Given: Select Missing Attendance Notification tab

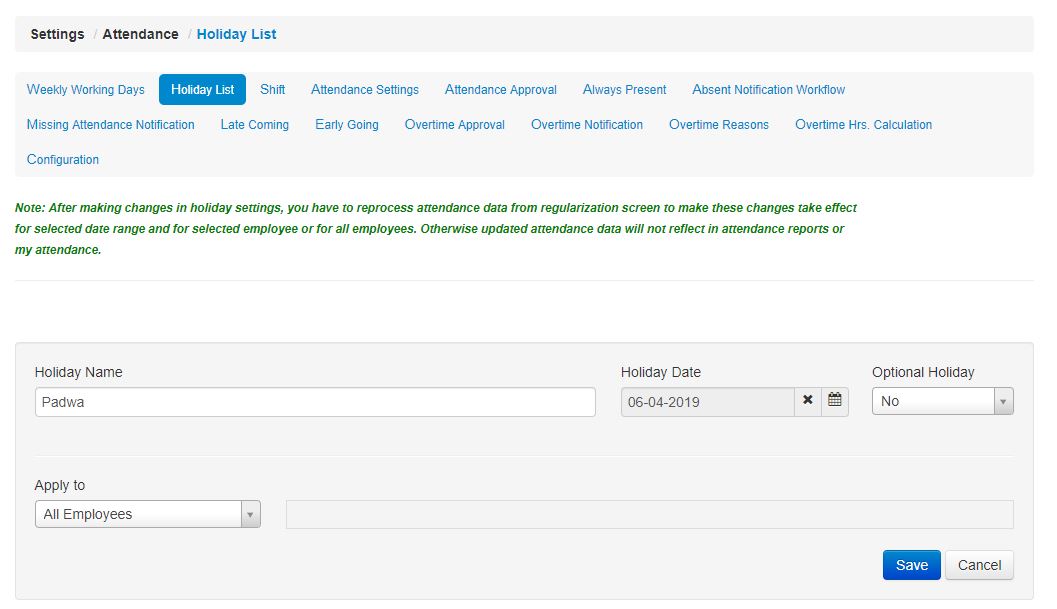Looking at the screenshot, I should tap(111, 125).
